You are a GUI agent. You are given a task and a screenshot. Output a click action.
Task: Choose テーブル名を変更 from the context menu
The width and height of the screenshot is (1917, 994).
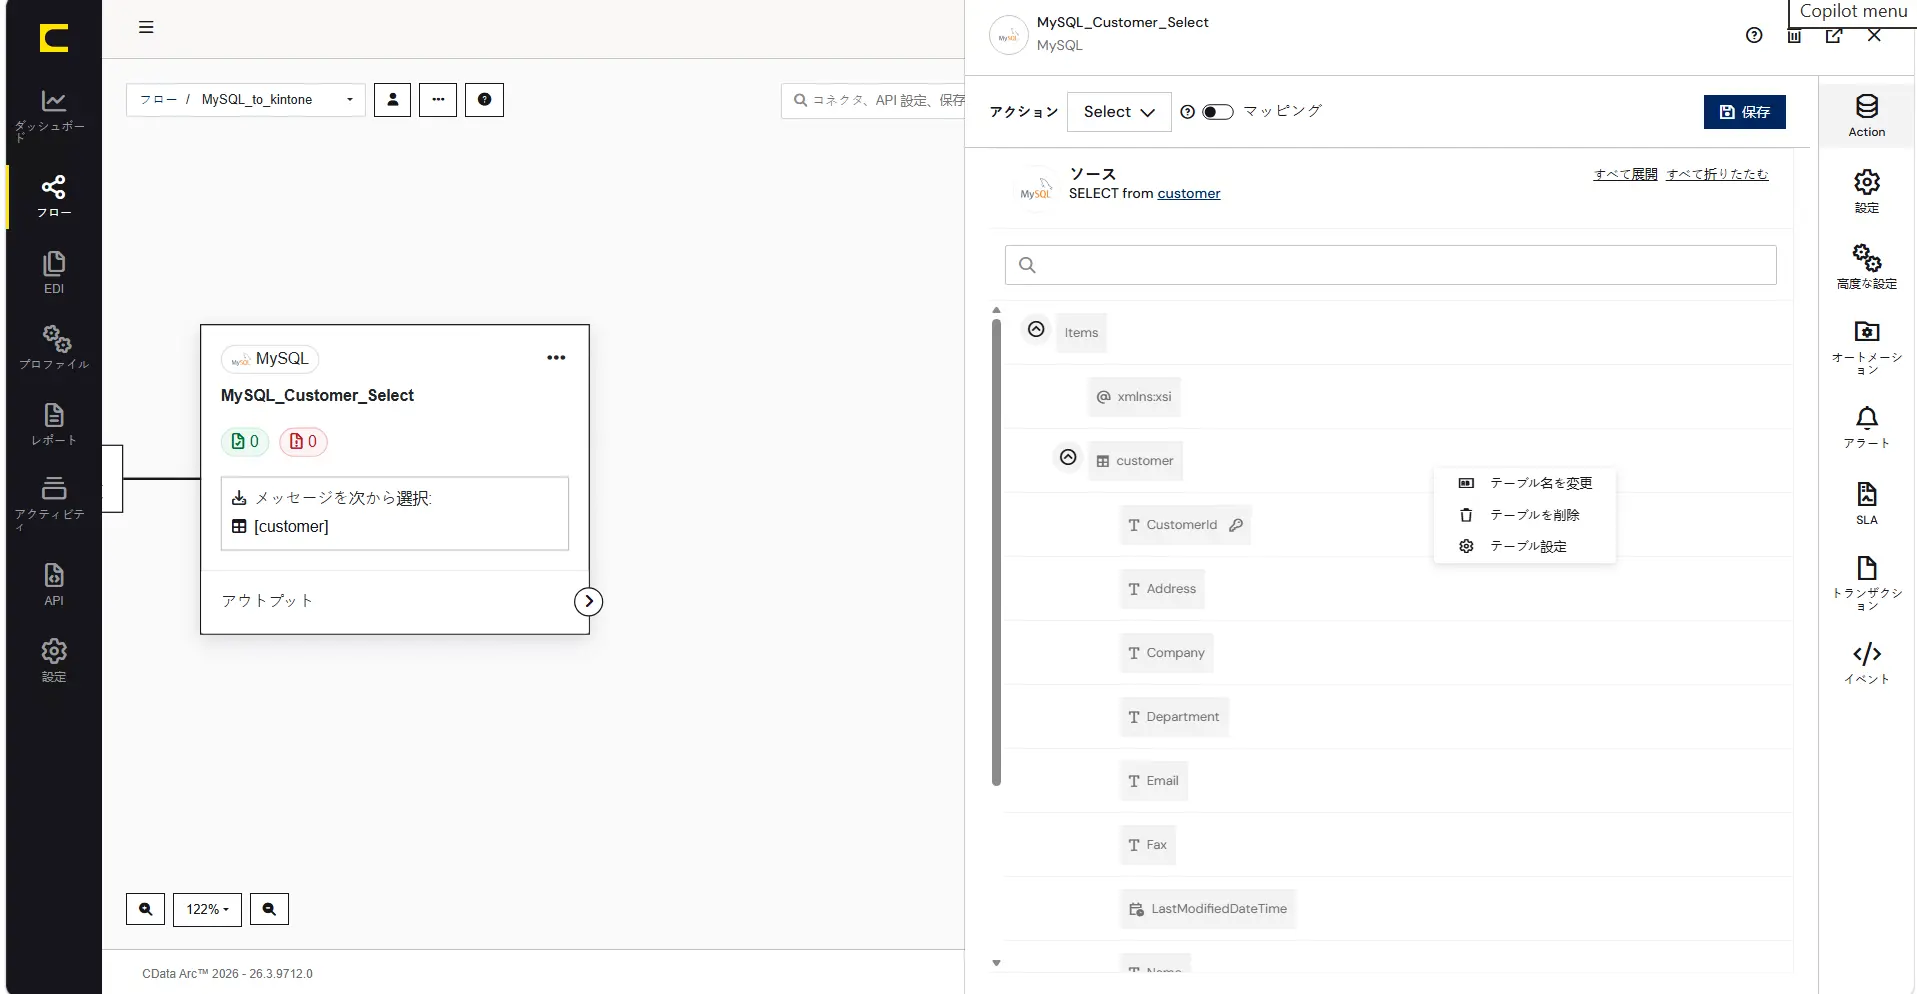pos(1524,483)
